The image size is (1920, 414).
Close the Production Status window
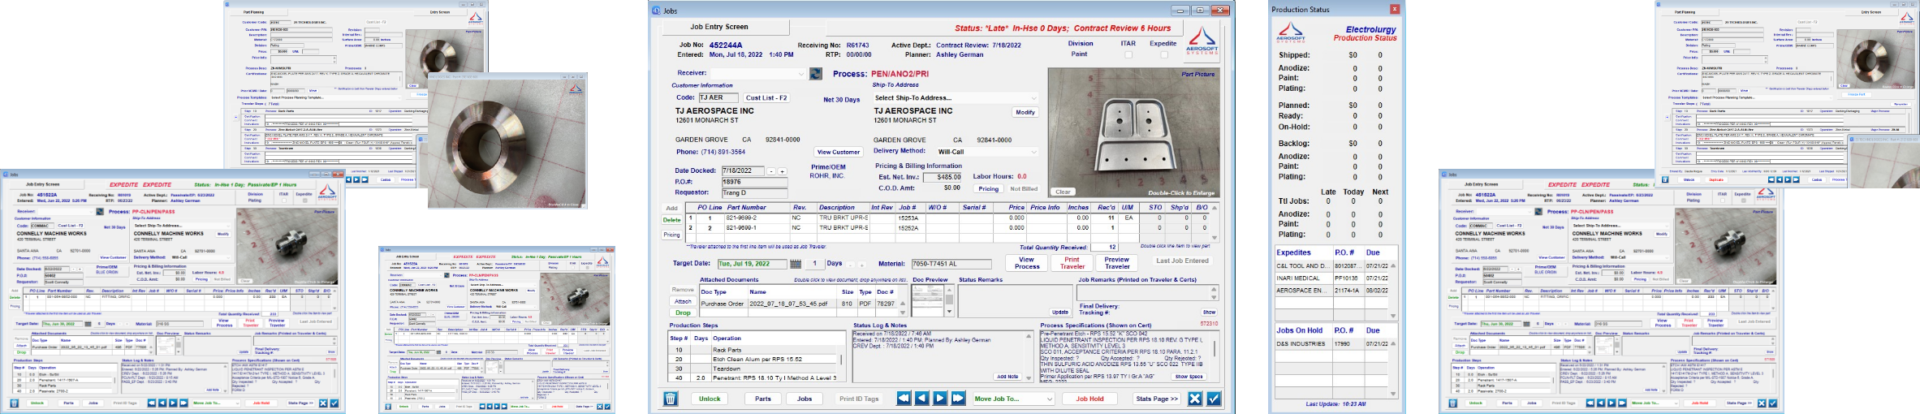point(1395,9)
